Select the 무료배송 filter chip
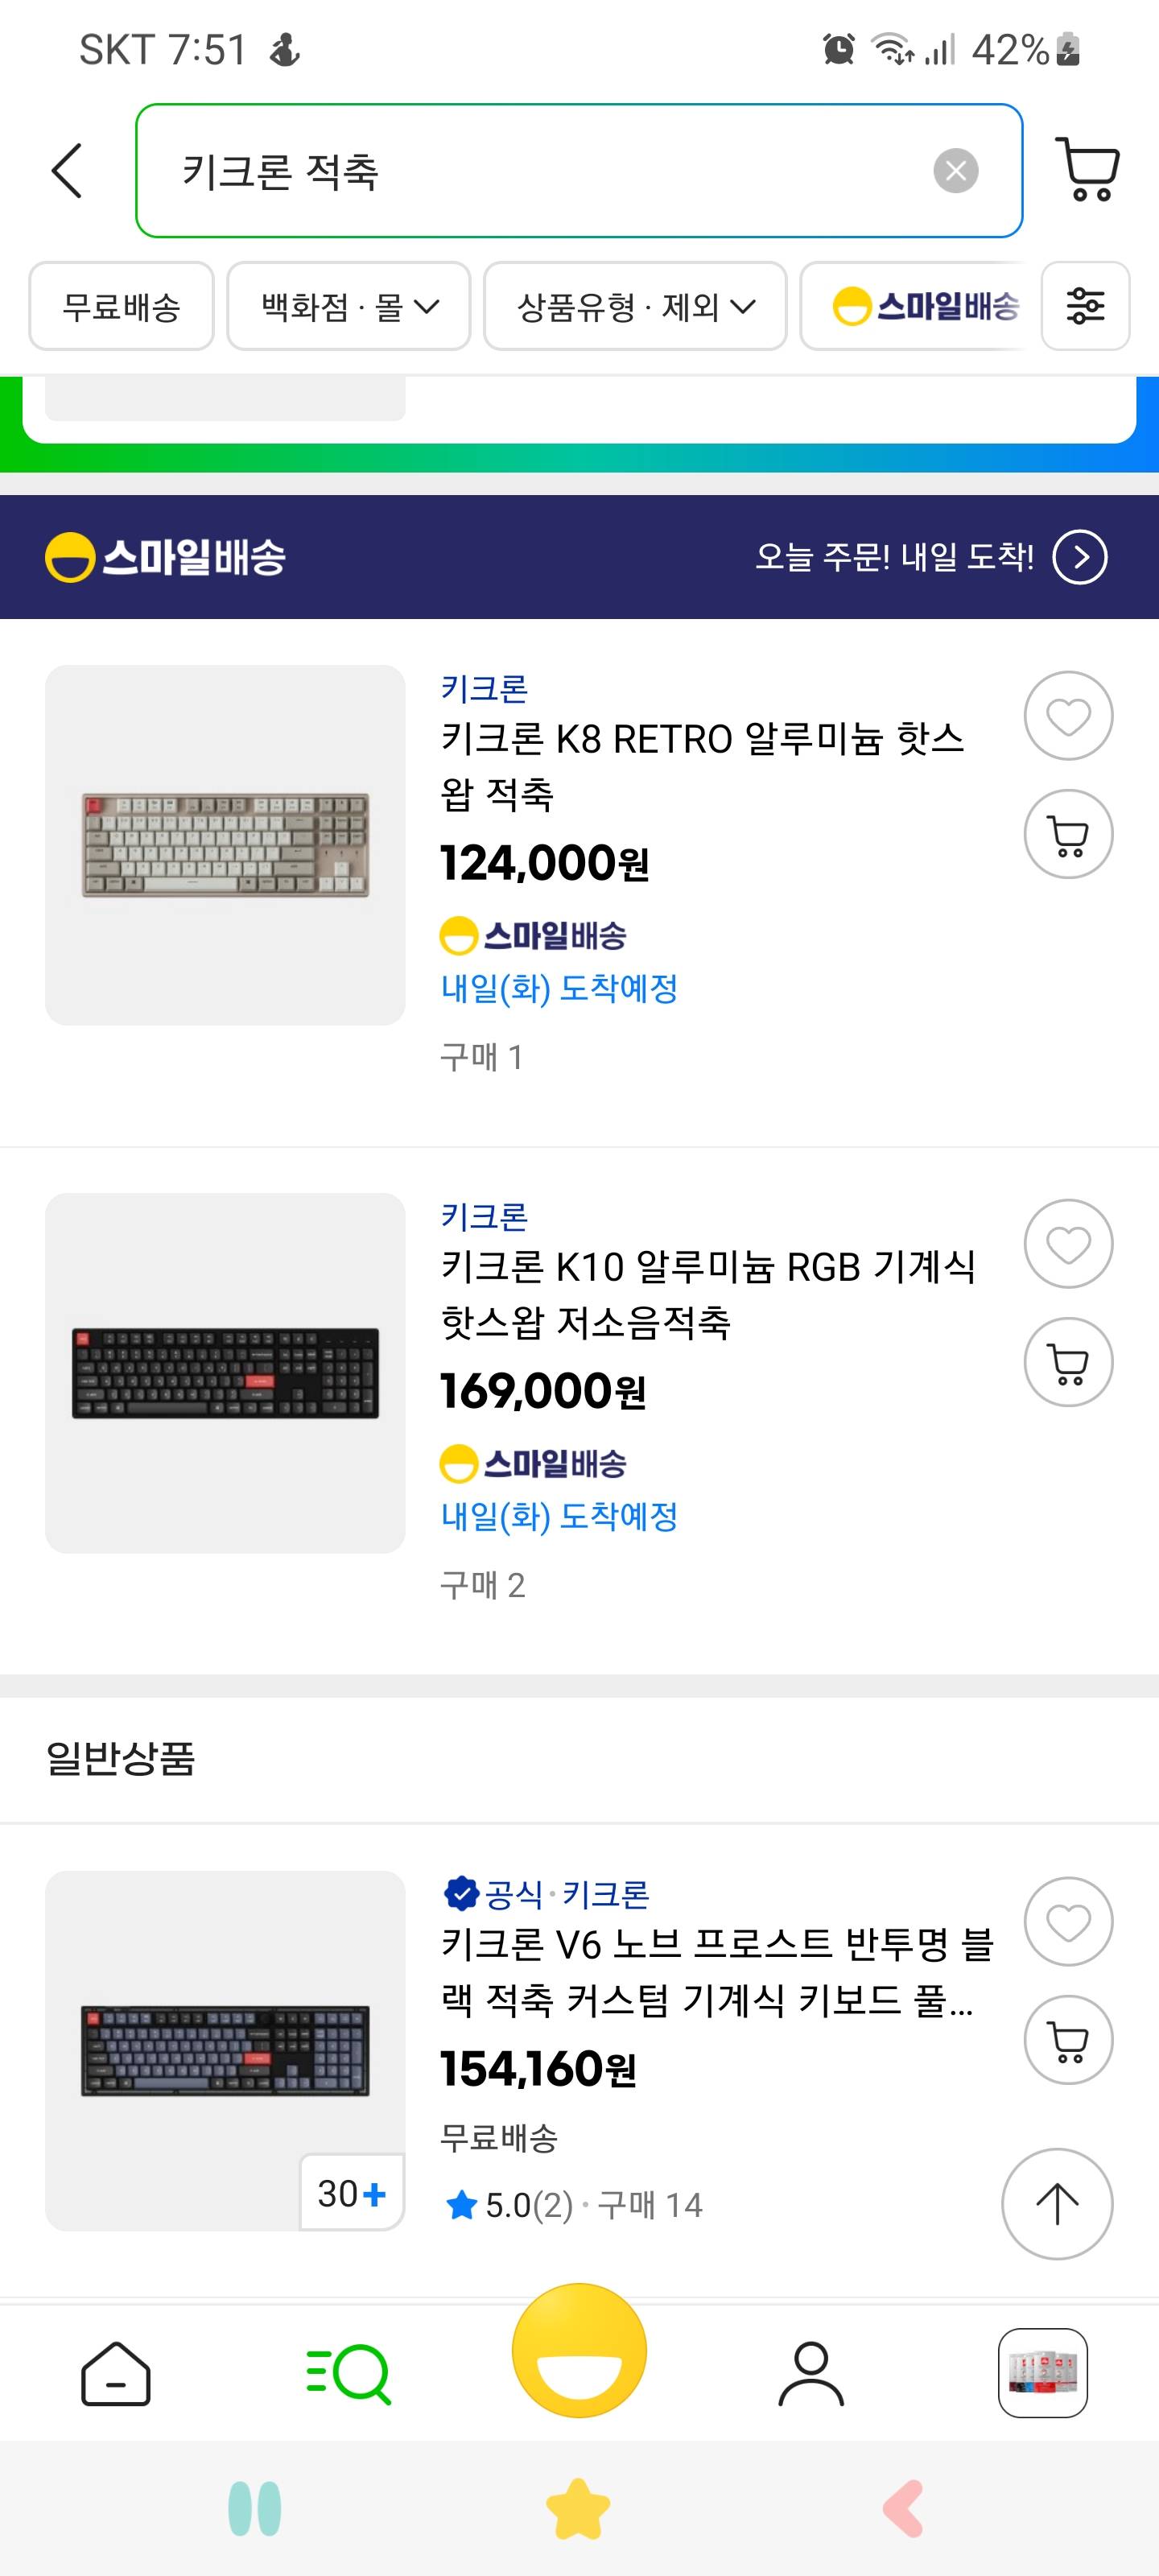Screen dimensions: 1159x2576 coord(121,306)
